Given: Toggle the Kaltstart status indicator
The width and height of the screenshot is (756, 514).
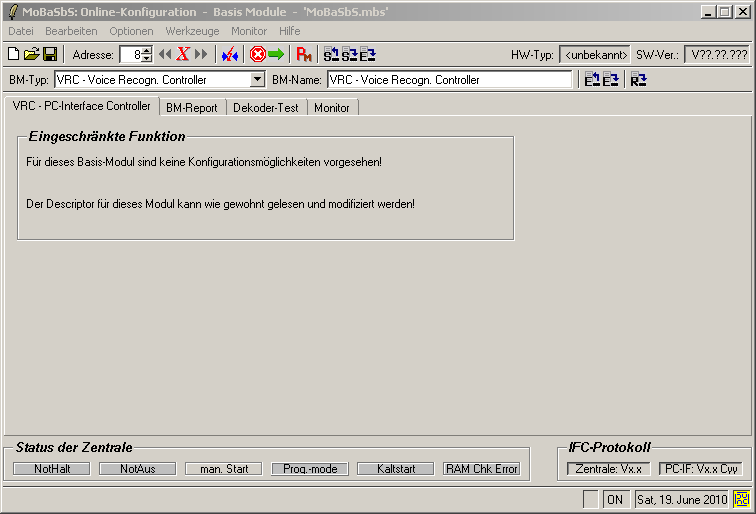Looking at the screenshot, I should 395,469.
